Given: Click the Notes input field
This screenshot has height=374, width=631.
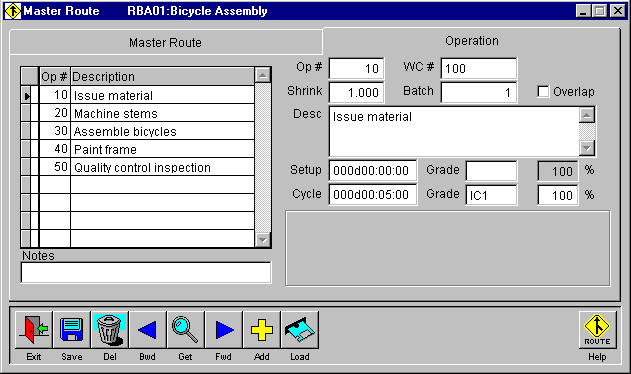Looking at the screenshot, I should pyautogui.click(x=146, y=273).
